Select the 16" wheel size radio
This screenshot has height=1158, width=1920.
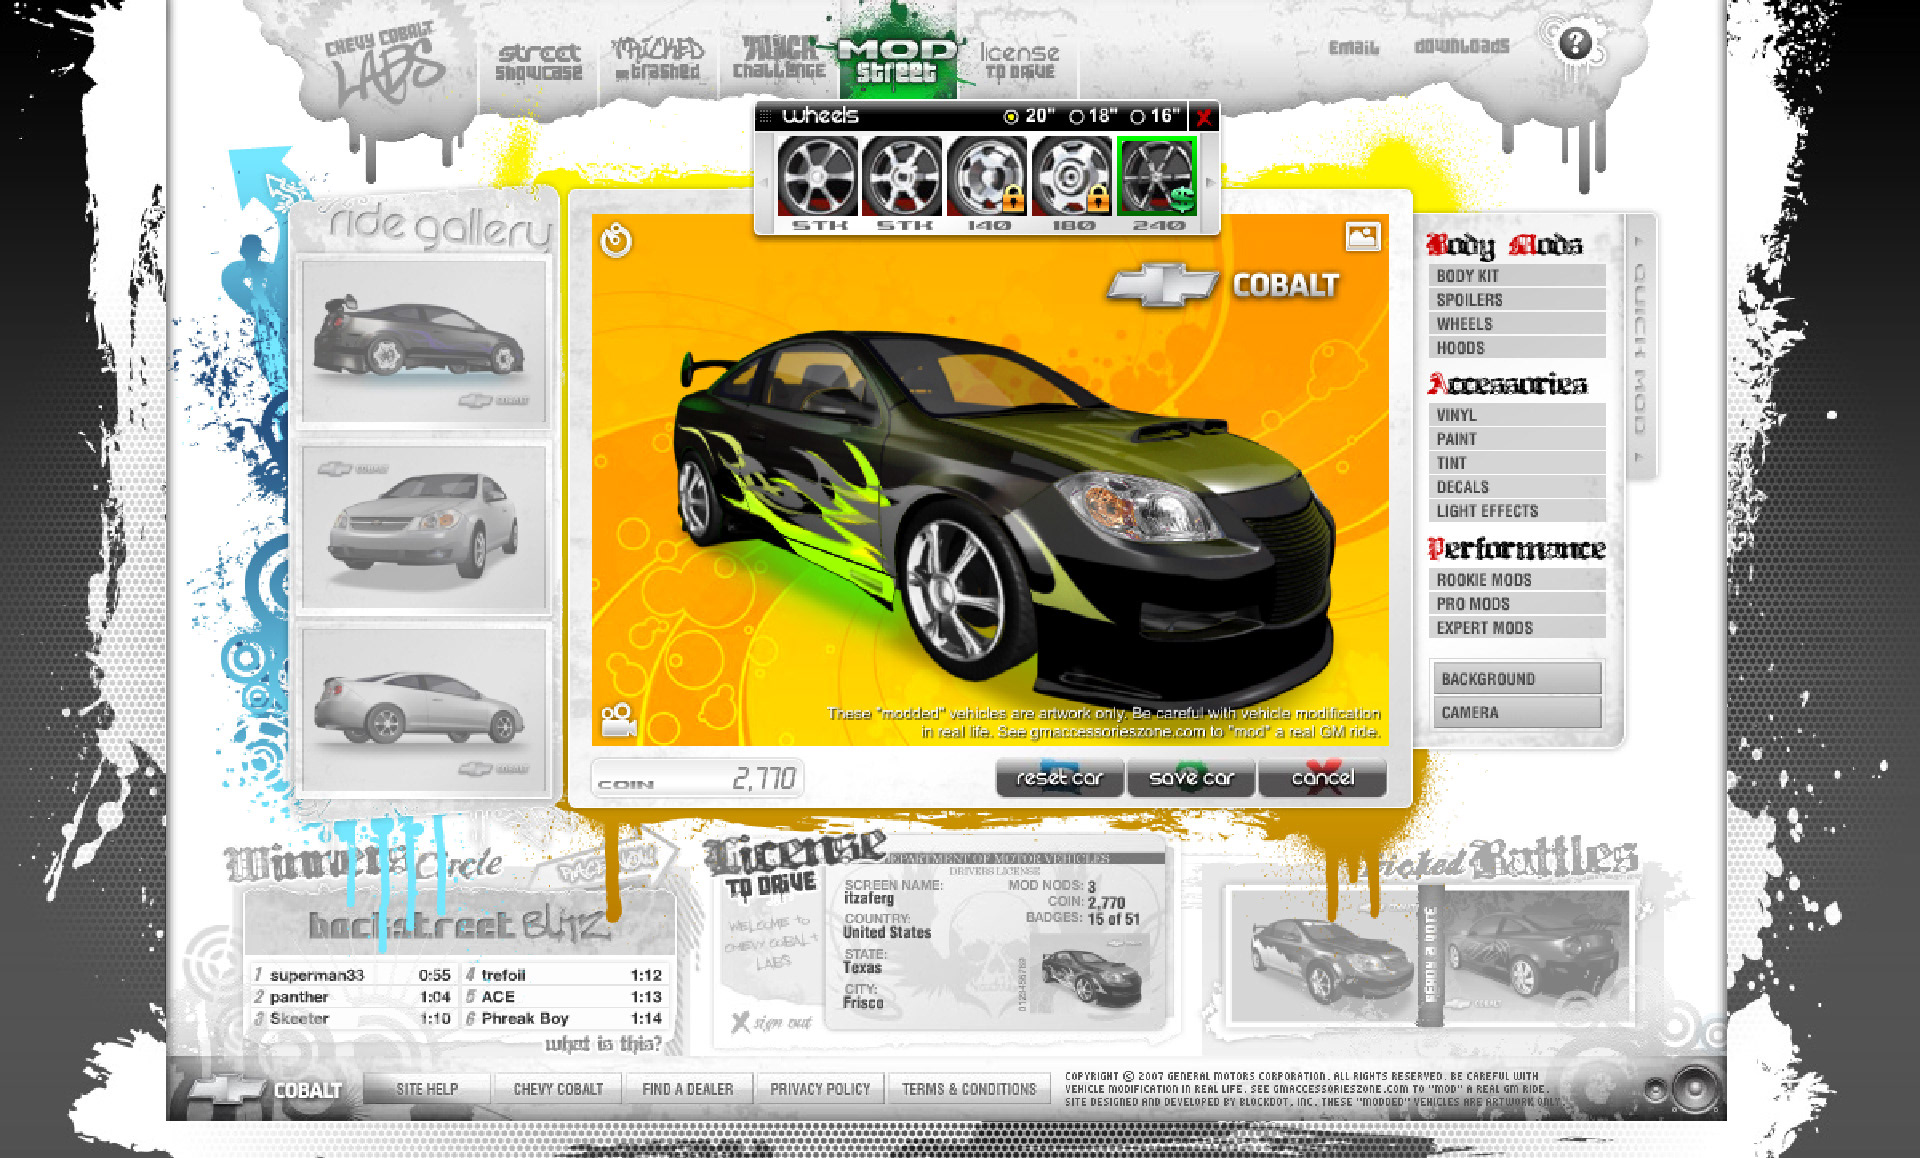pos(1138,117)
